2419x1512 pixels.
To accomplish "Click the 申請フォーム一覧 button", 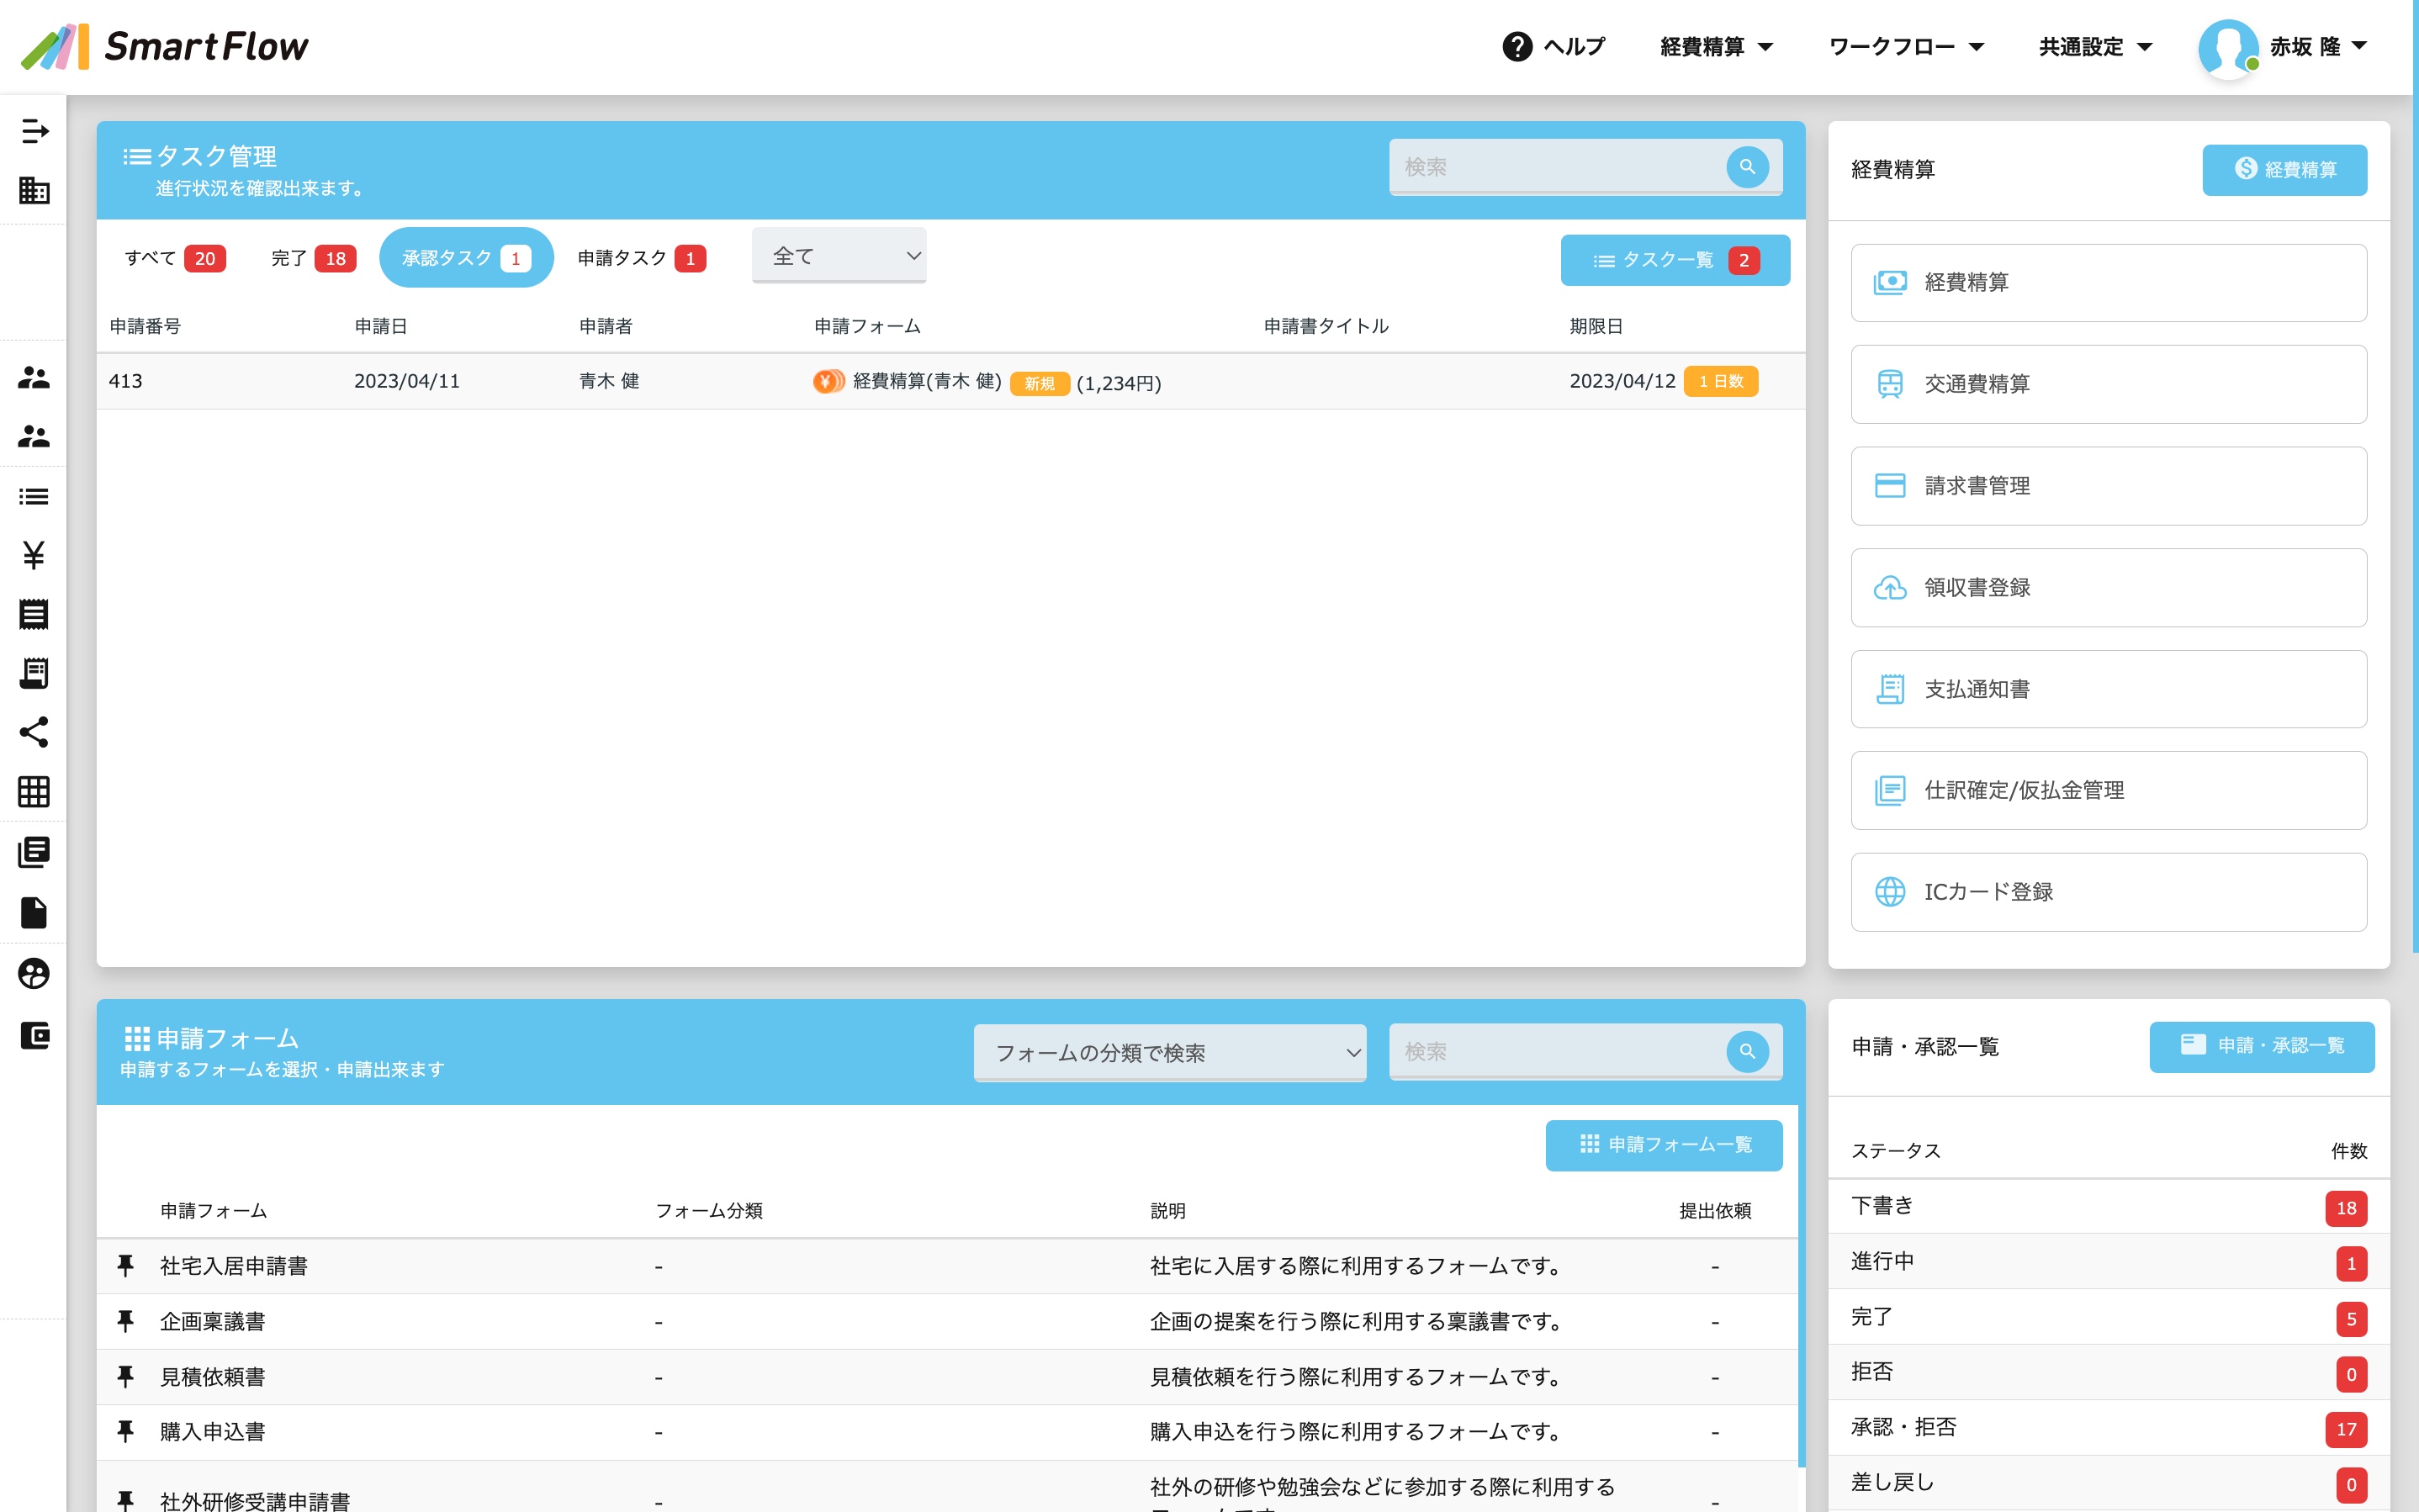I will point(1663,1144).
